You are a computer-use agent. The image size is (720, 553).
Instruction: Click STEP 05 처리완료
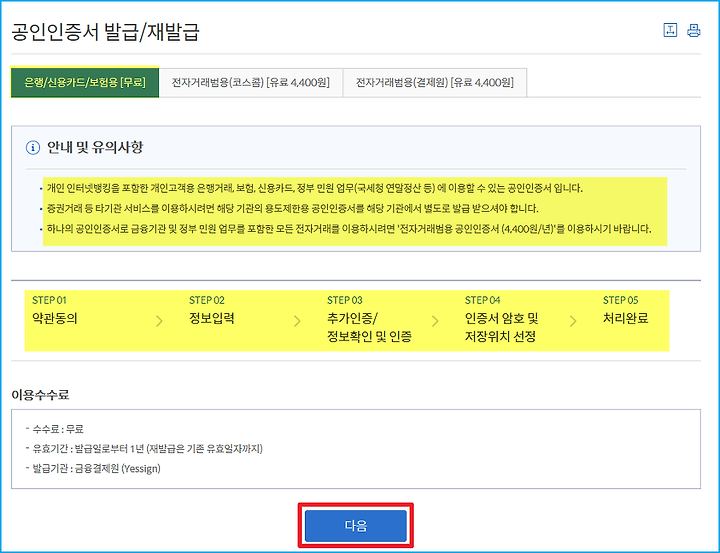625,310
